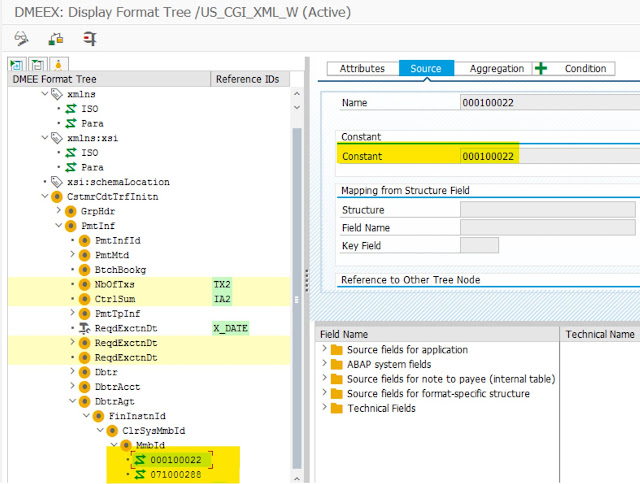Click the NbOfTxs element icon
The image size is (640, 484).
(84, 284)
